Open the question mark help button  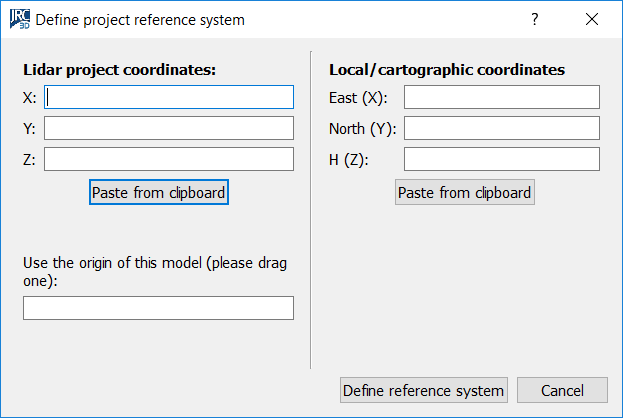535,19
